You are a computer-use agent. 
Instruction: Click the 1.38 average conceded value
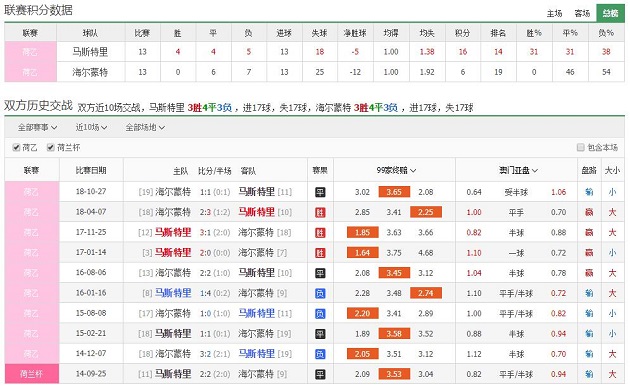coord(427,52)
